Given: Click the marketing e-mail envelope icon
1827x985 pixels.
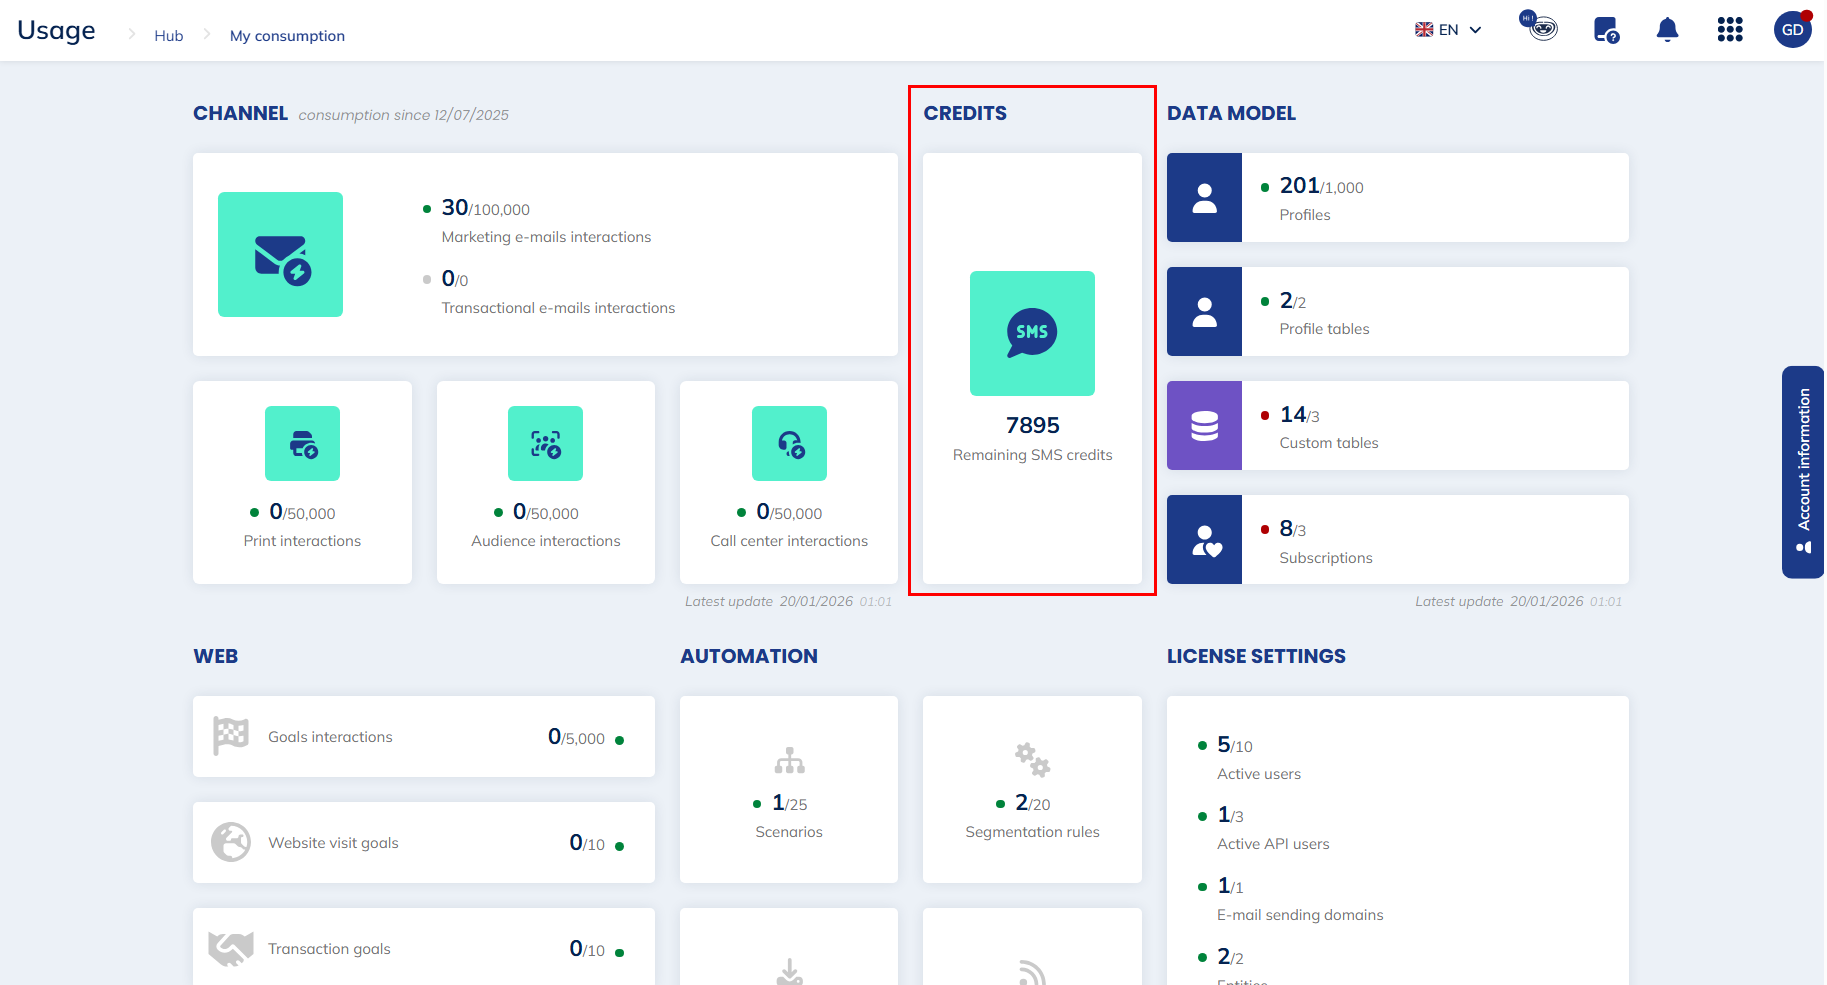Looking at the screenshot, I should point(280,255).
